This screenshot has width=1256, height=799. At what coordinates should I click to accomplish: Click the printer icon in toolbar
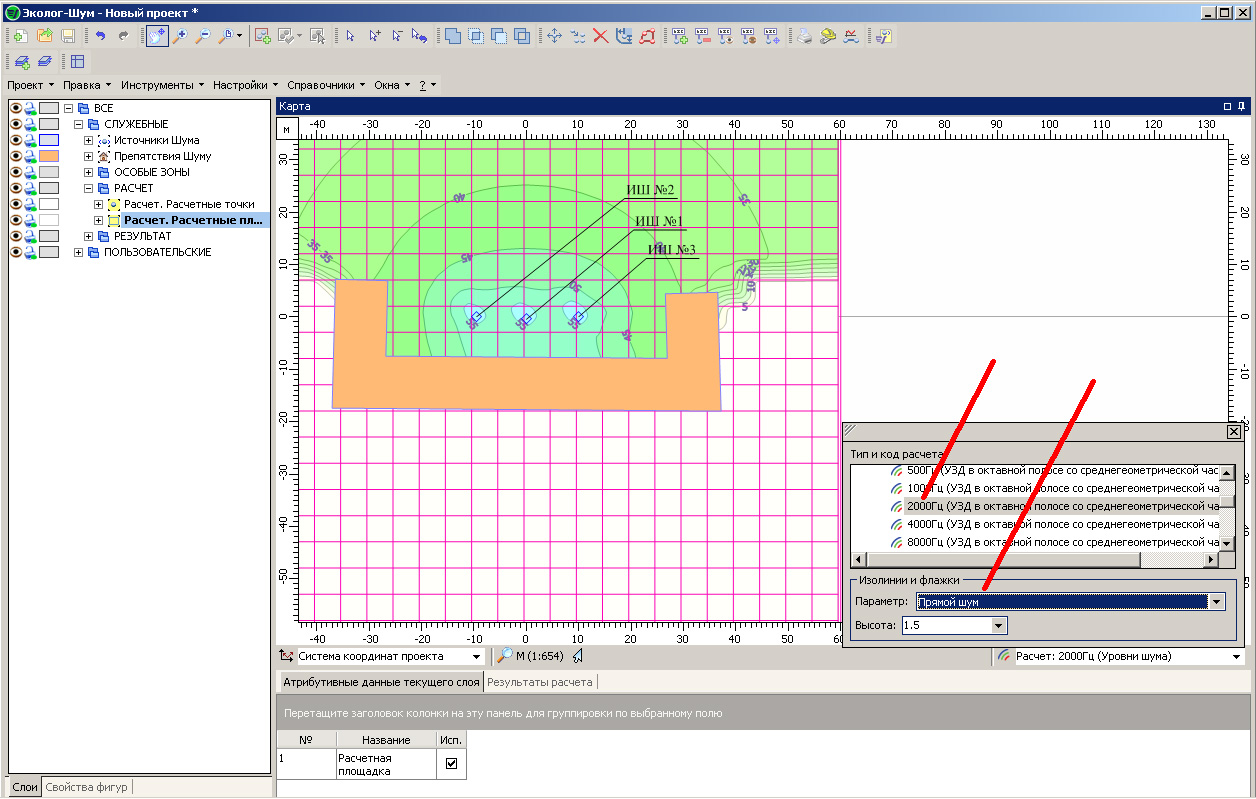[x=804, y=36]
